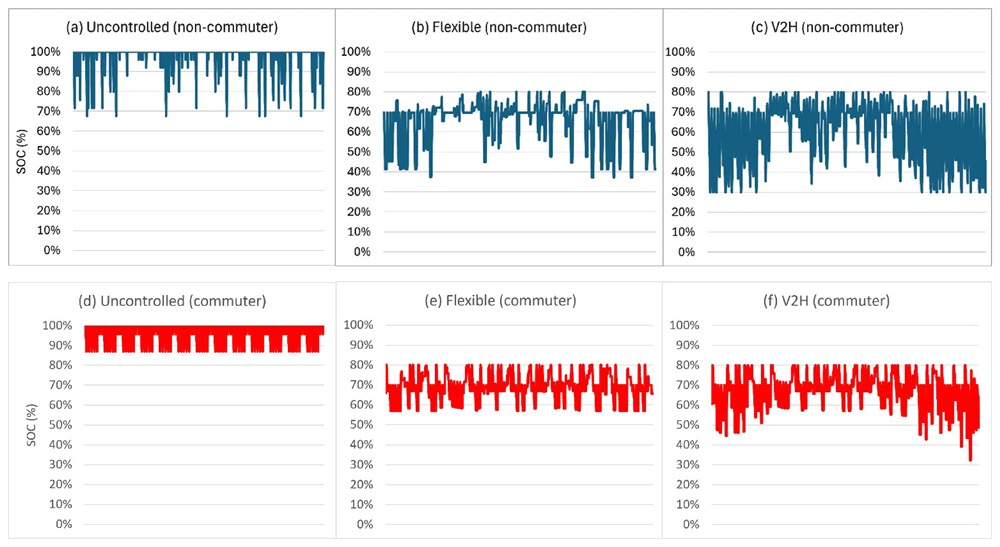
Task: Click the 40% tick label in Uncontrolled (non-commuter) chart
Action: (48, 171)
